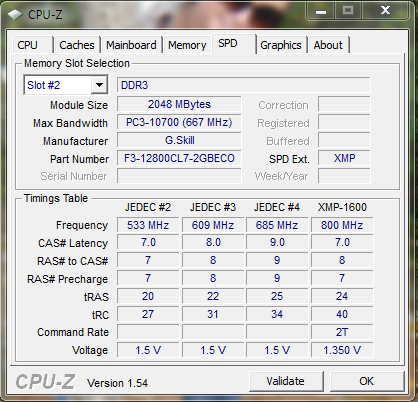Screen dimensions: 418x402
Task: Switch to the Caches tab
Action: (x=77, y=45)
